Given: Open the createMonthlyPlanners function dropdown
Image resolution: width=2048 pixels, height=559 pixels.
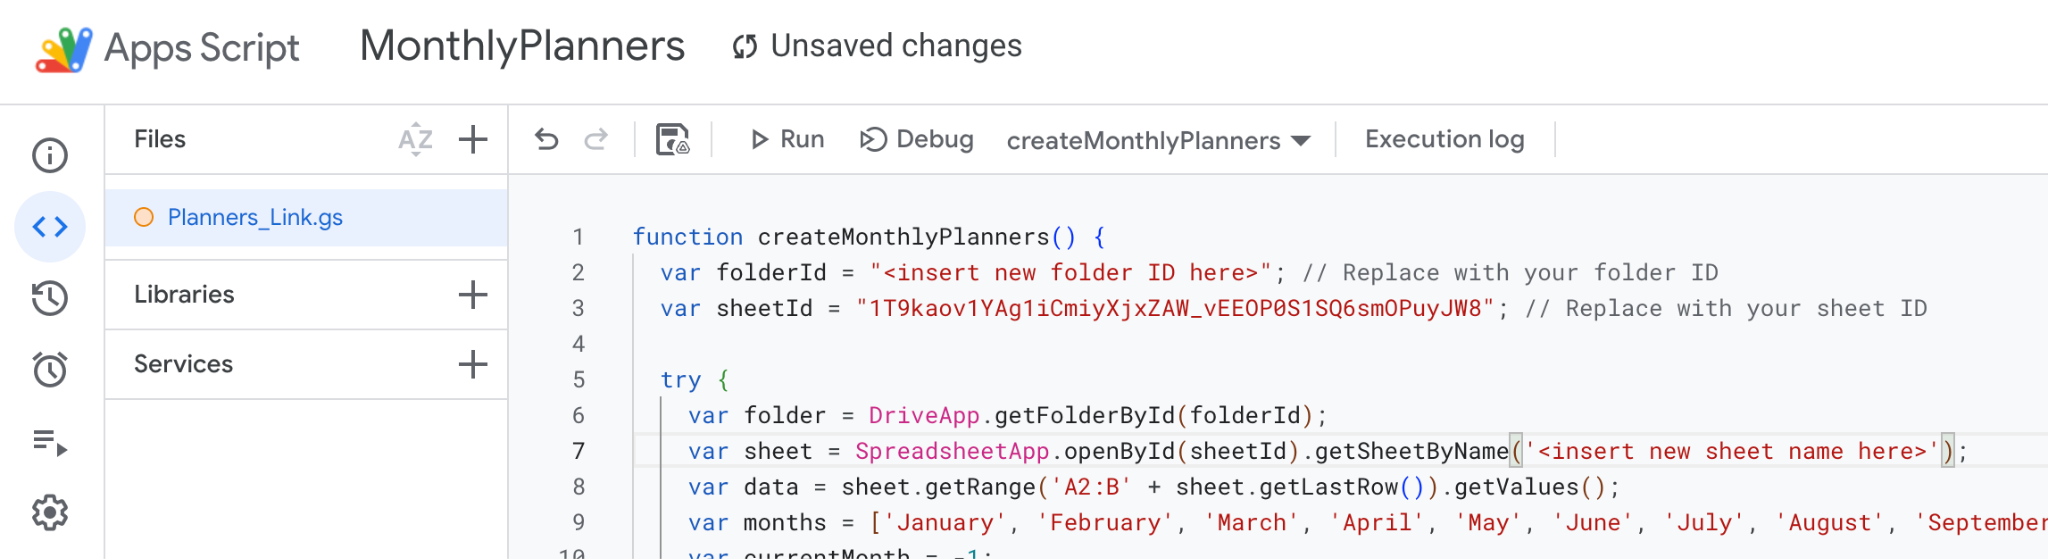Looking at the screenshot, I should click(1158, 140).
